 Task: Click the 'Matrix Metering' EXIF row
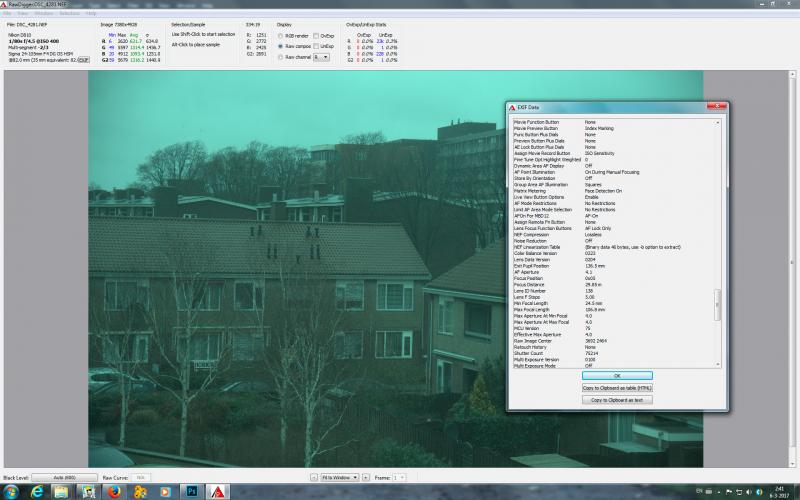614,191
